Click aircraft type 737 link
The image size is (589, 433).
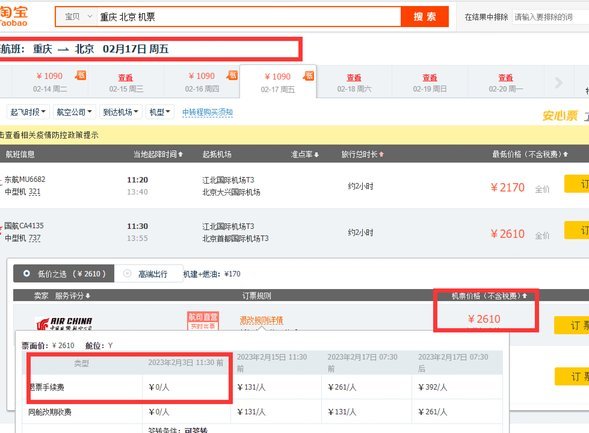point(34,238)
